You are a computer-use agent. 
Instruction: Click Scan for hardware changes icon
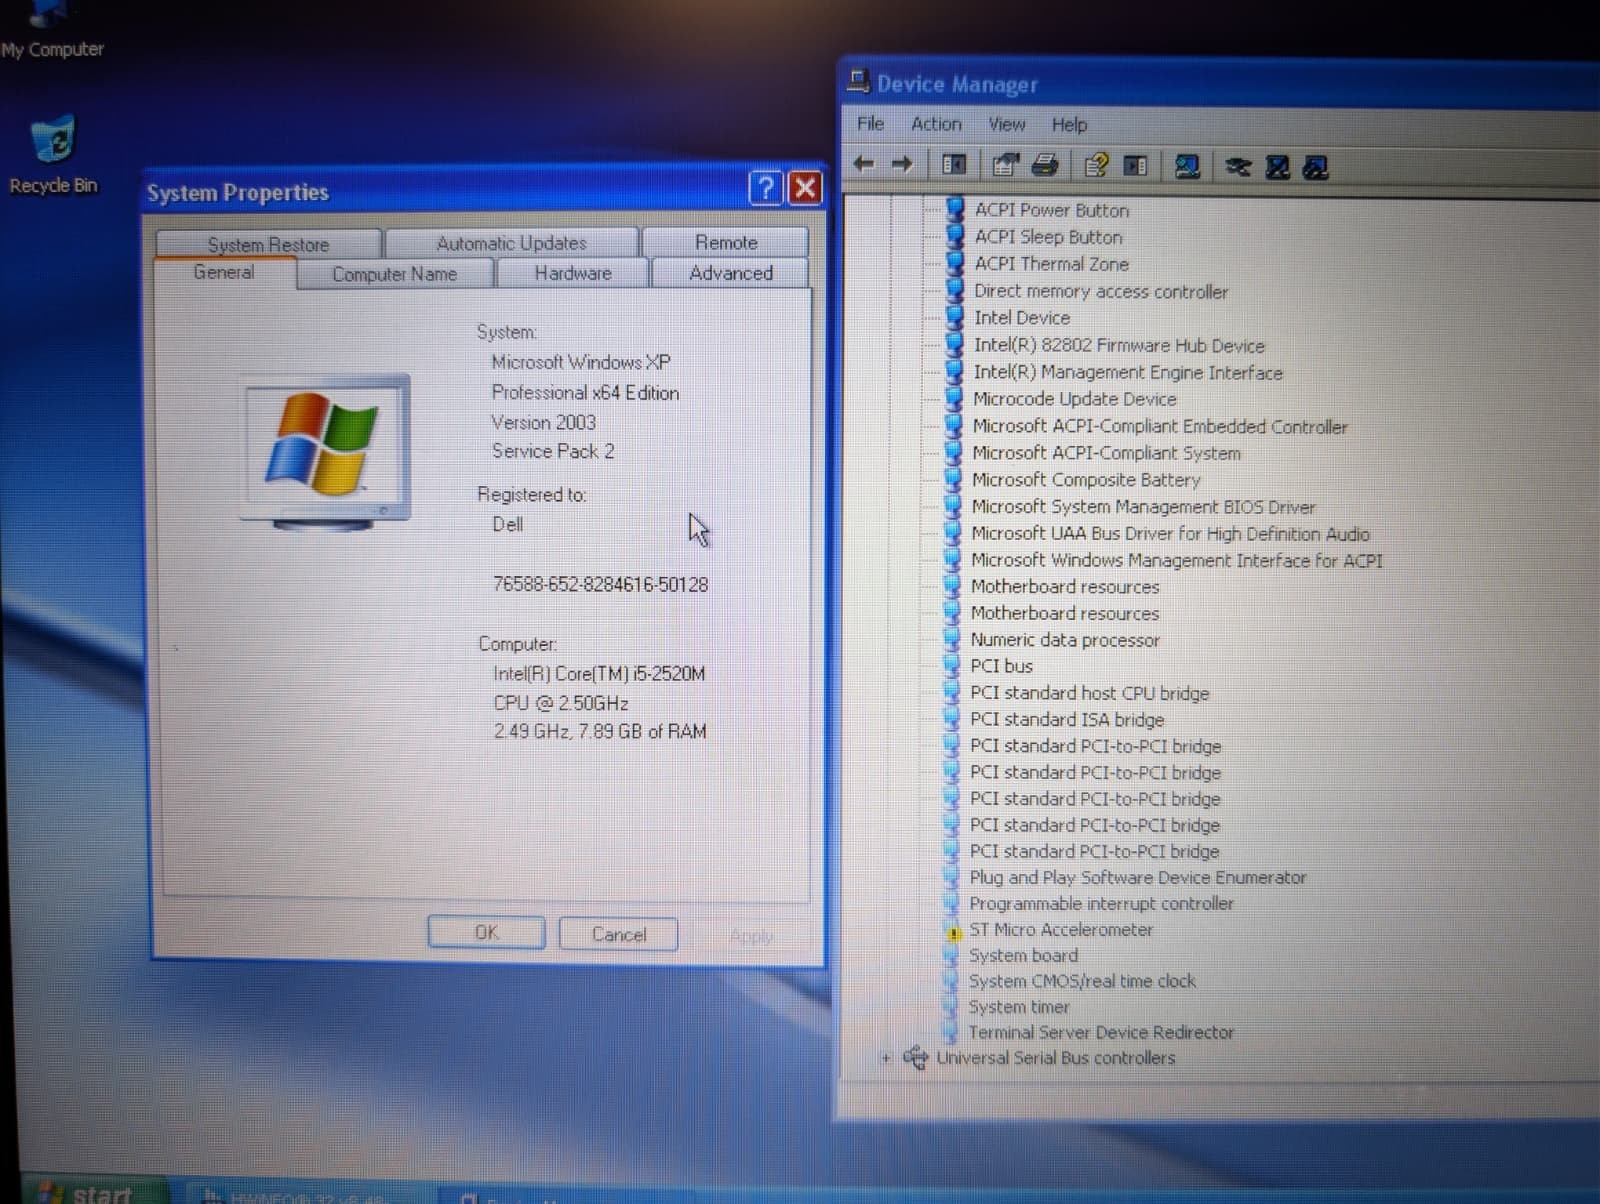pos(1187,166)
